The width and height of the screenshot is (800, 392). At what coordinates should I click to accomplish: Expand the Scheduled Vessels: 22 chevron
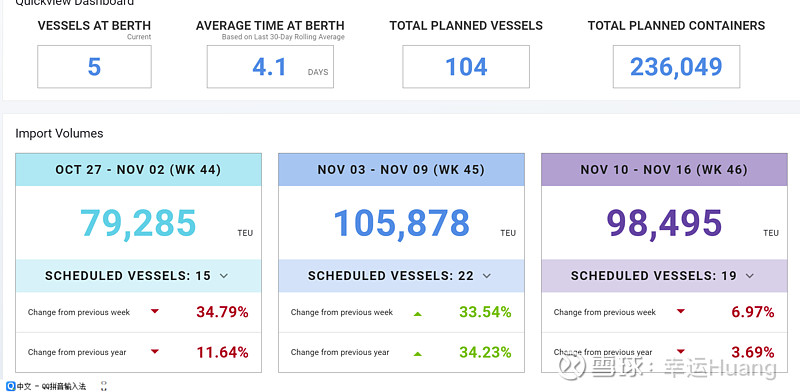coord(487,276)
